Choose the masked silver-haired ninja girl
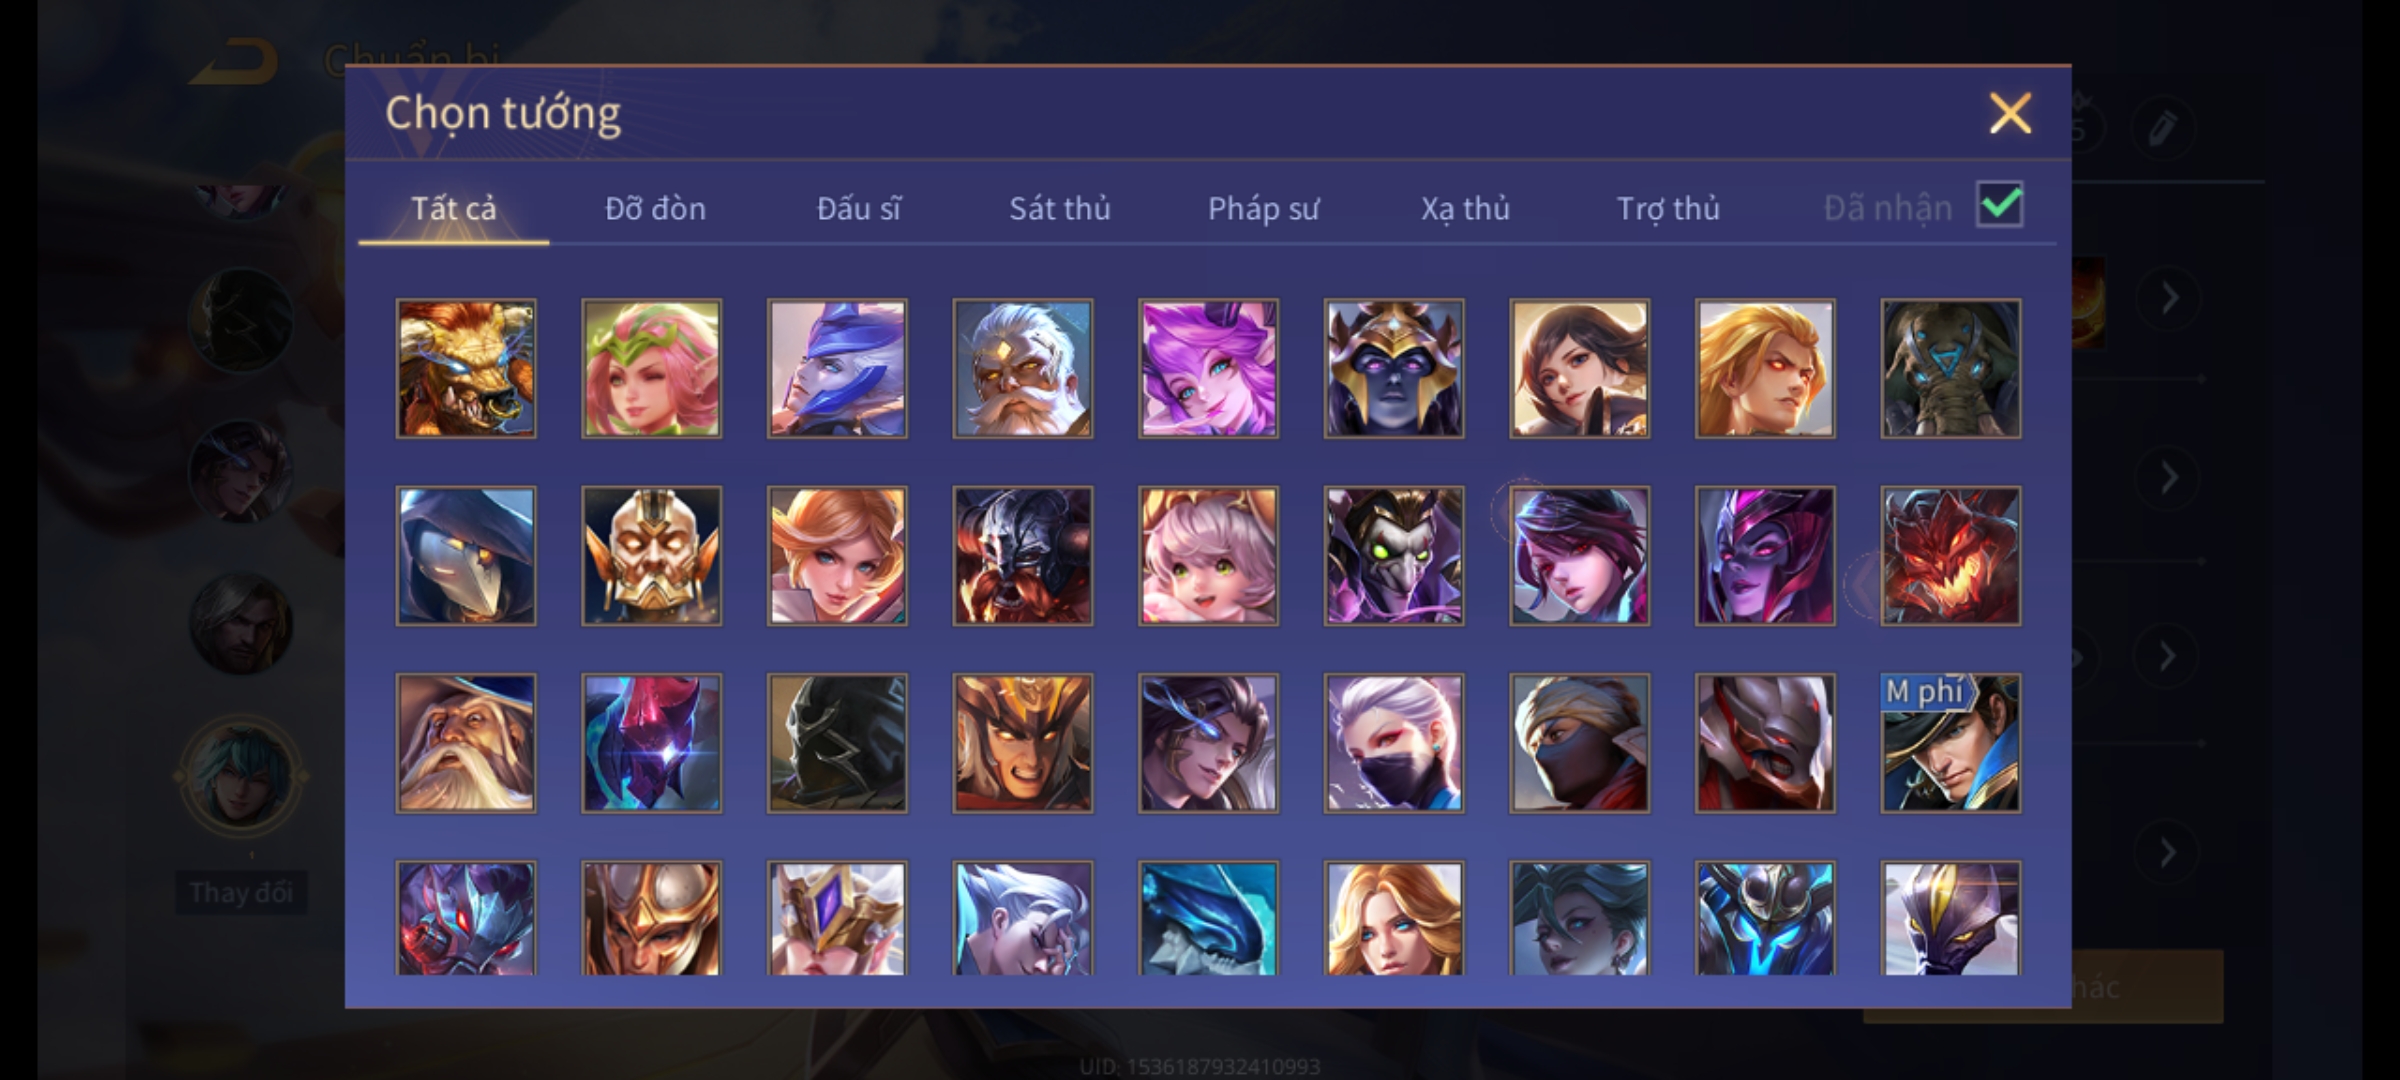 point(1394,743)
